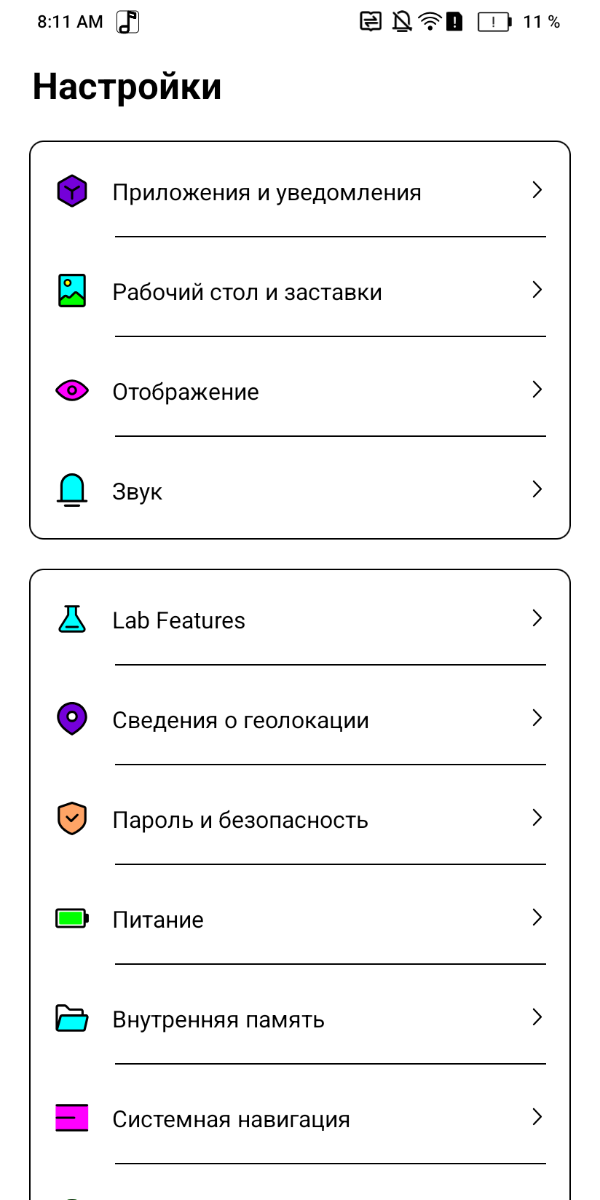Open the Звук settings entry

pyautogui.click(x=137, y=492)
